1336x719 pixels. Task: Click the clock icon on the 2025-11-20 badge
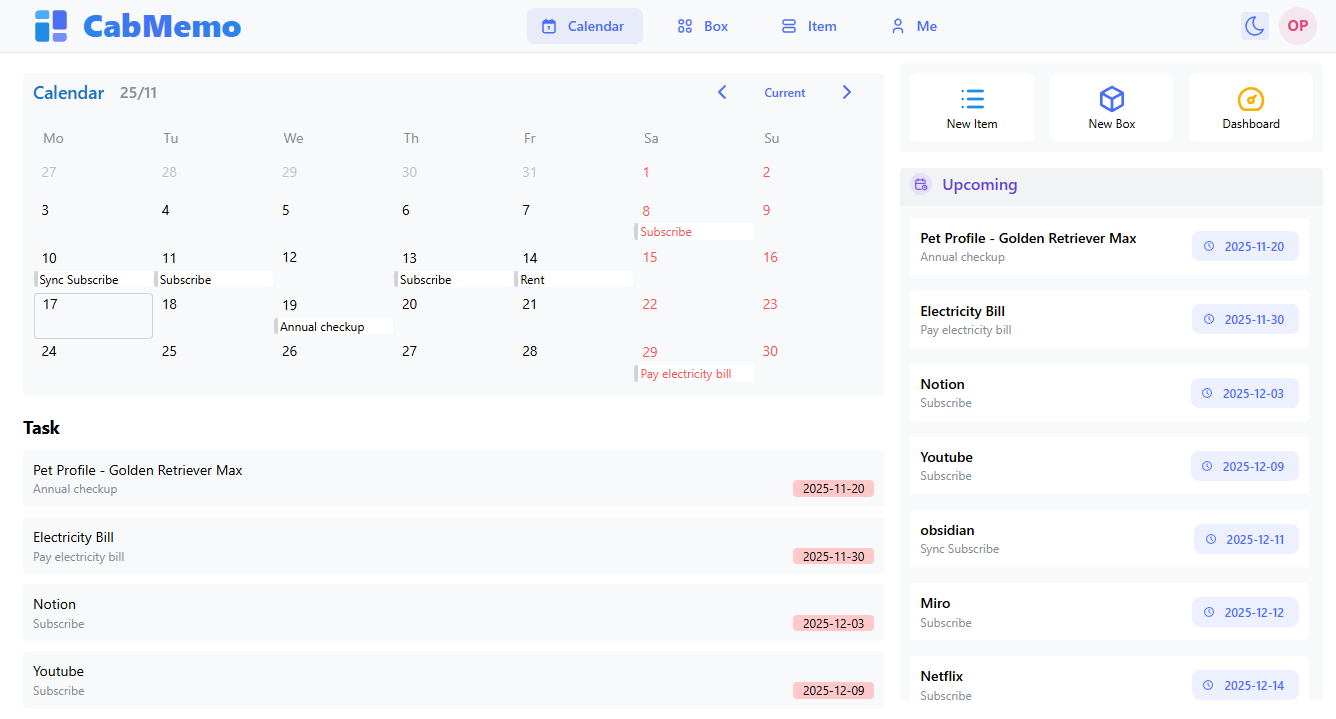(x=1211, y=245)
